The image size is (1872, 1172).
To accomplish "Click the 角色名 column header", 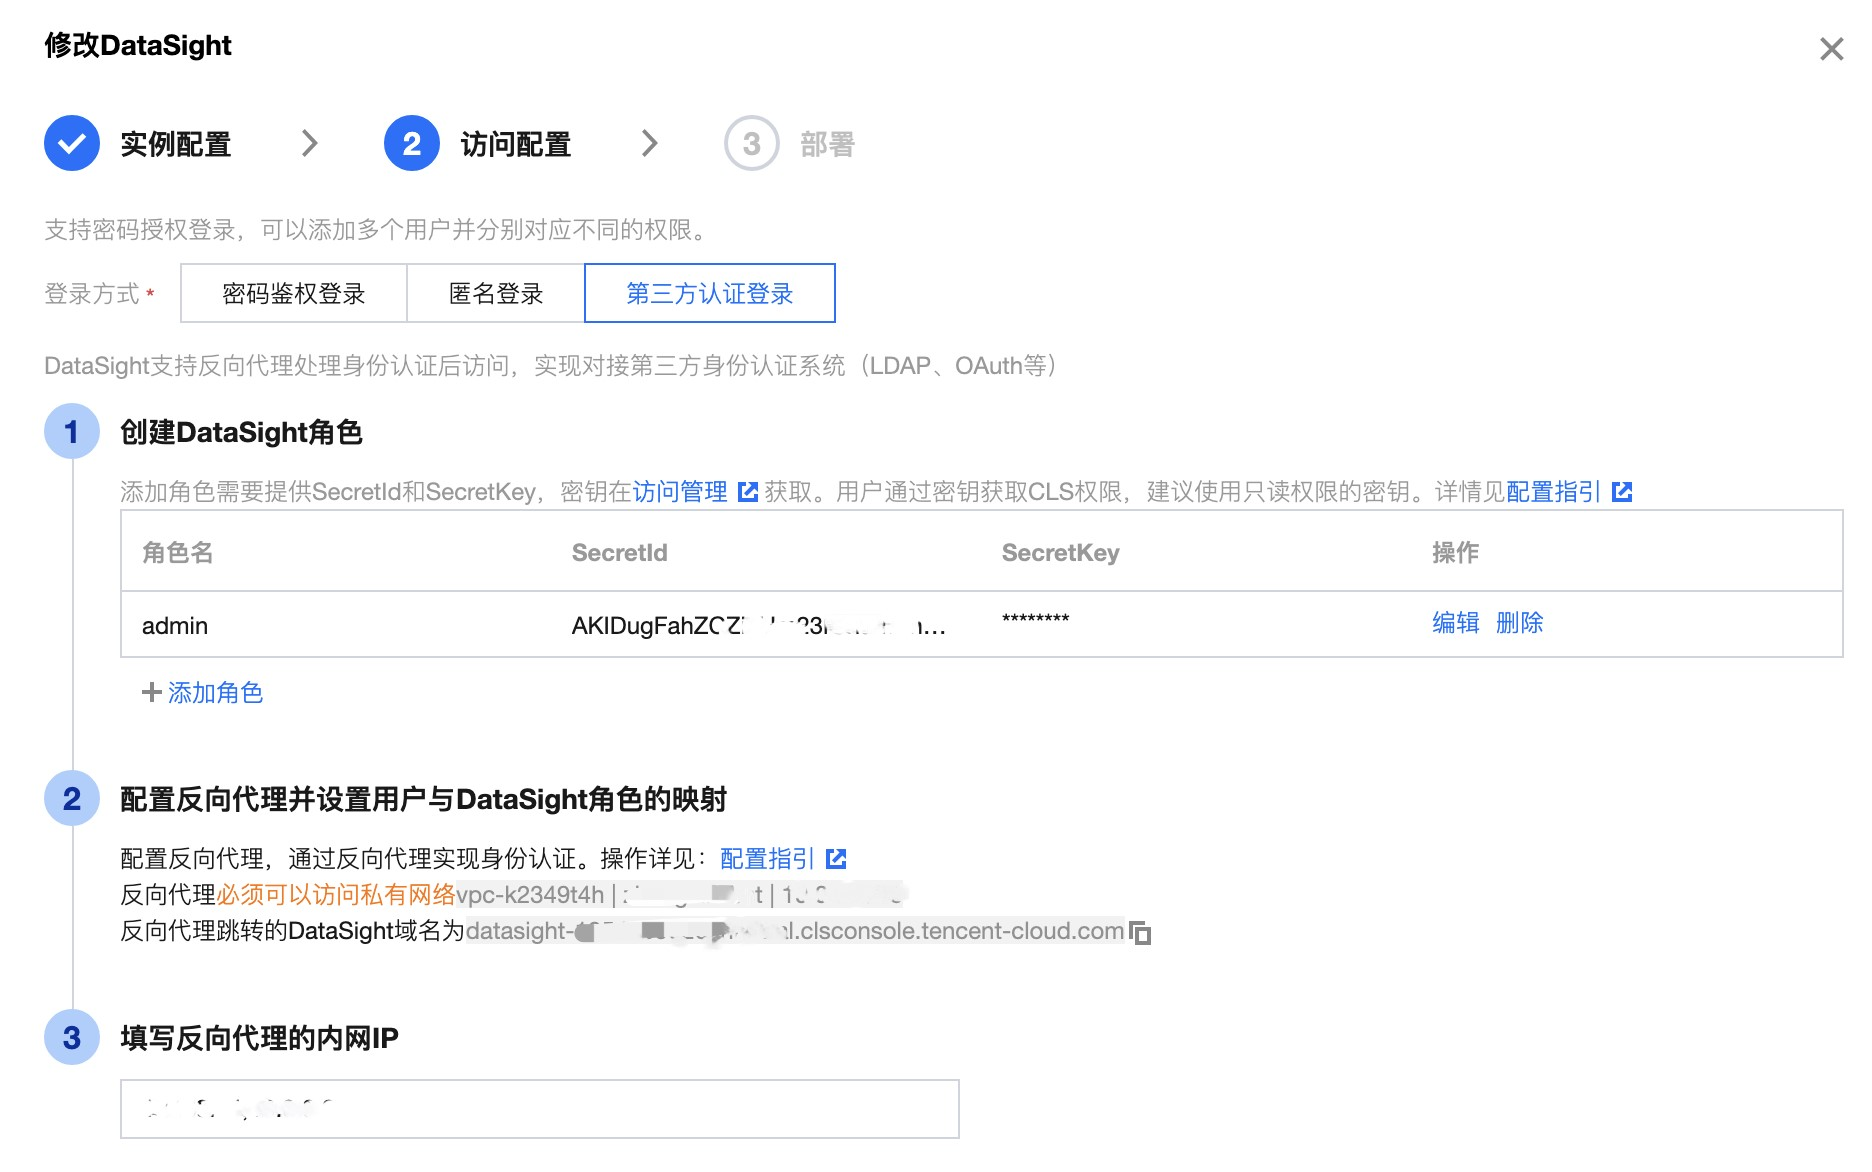I will point(178,553).
